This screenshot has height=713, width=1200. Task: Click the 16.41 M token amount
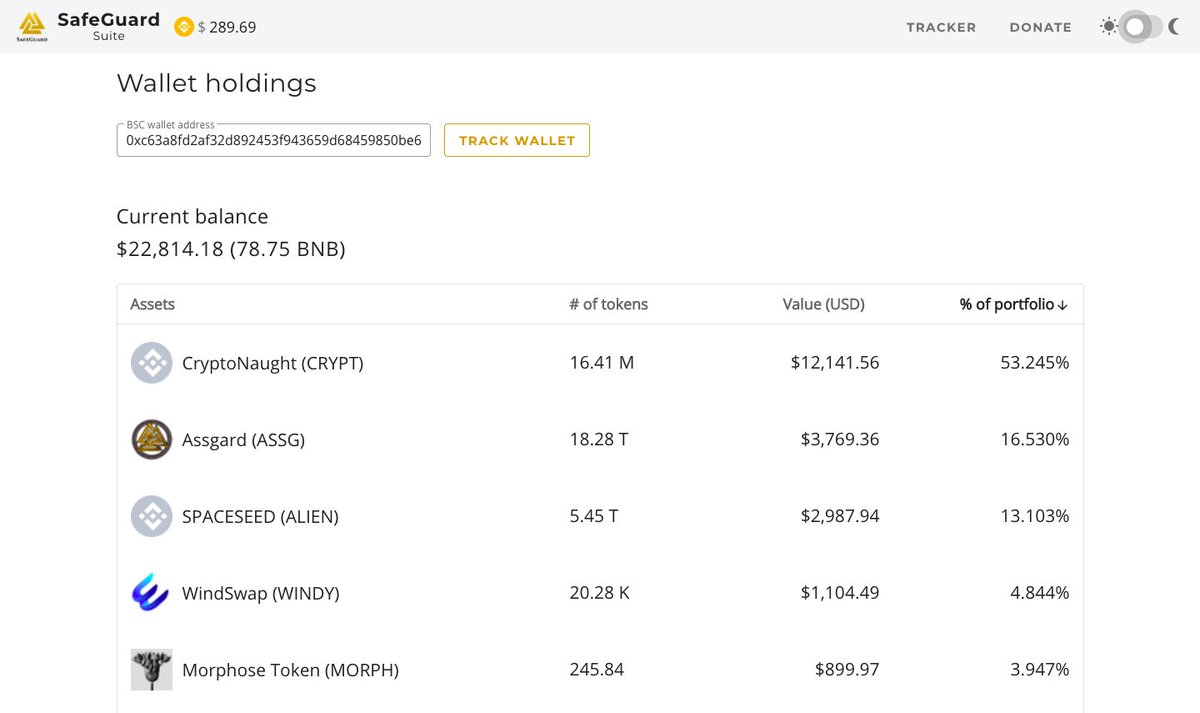(x=602, y=363)
